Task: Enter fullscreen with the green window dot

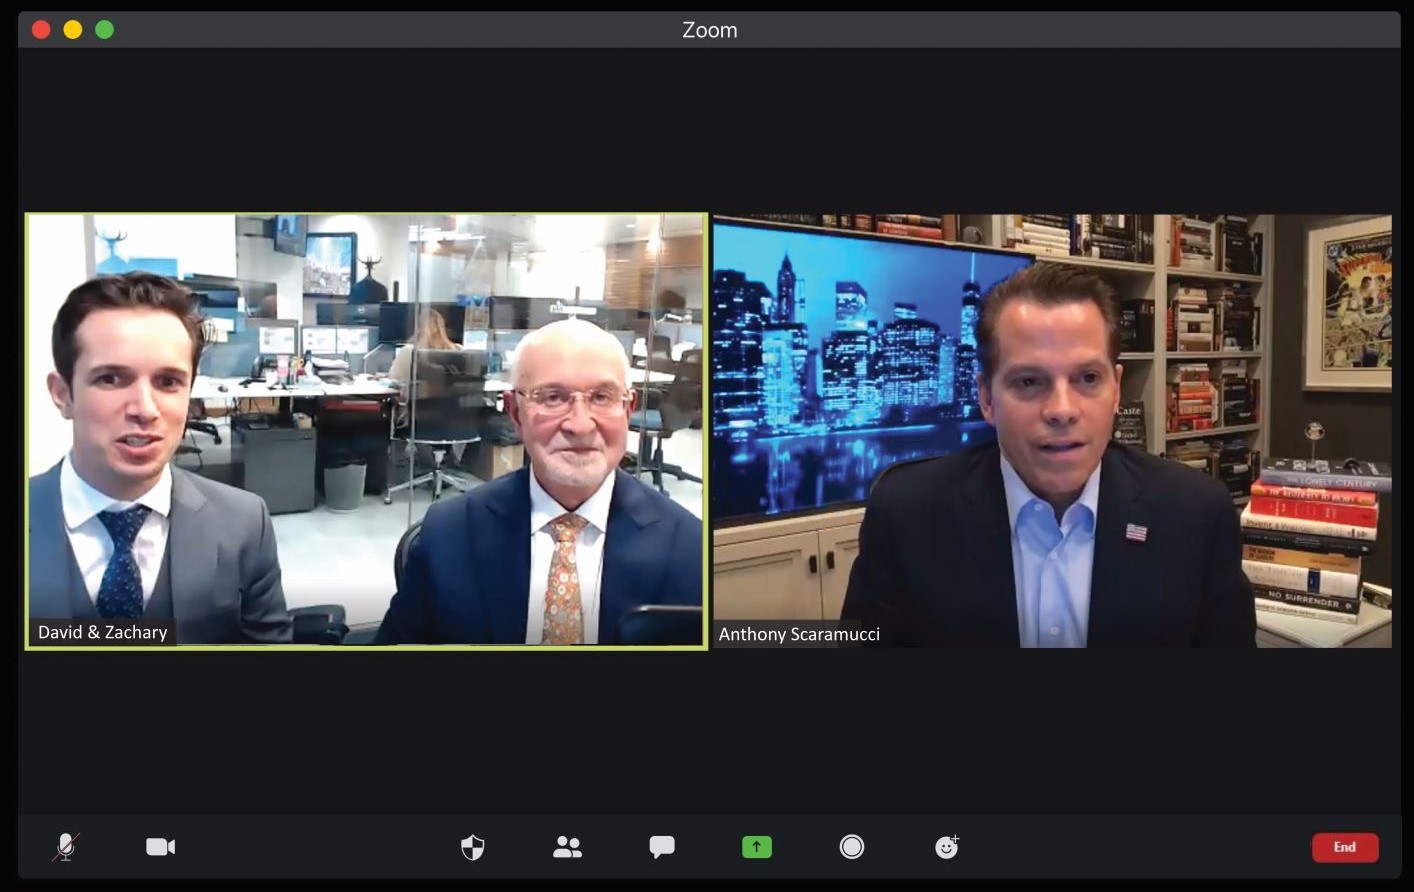Action: point(104,30)
